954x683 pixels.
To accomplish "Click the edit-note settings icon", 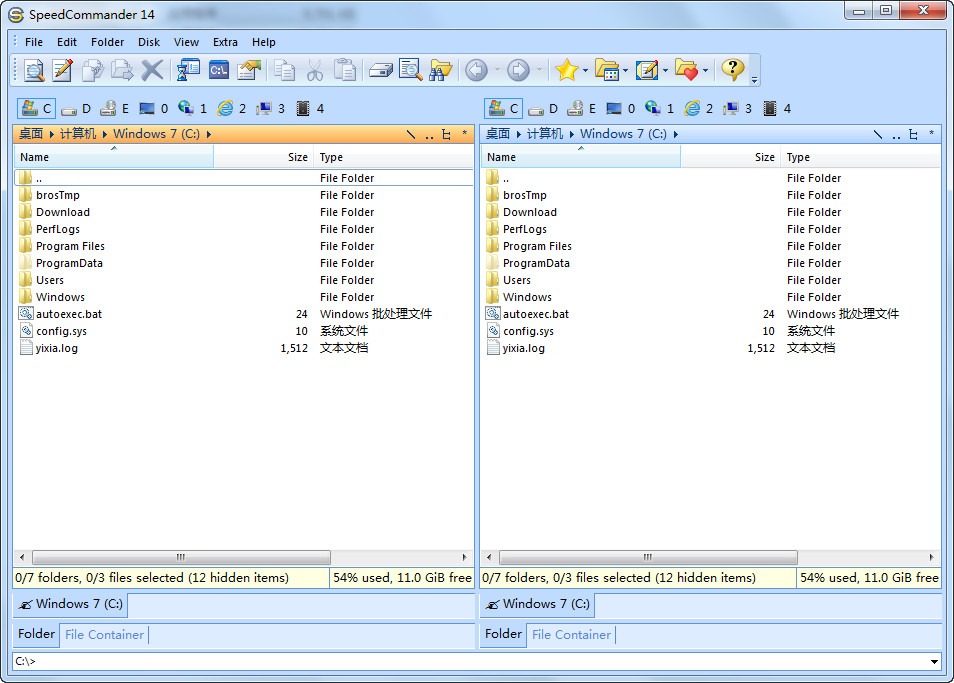I will (x=647, y=70).
